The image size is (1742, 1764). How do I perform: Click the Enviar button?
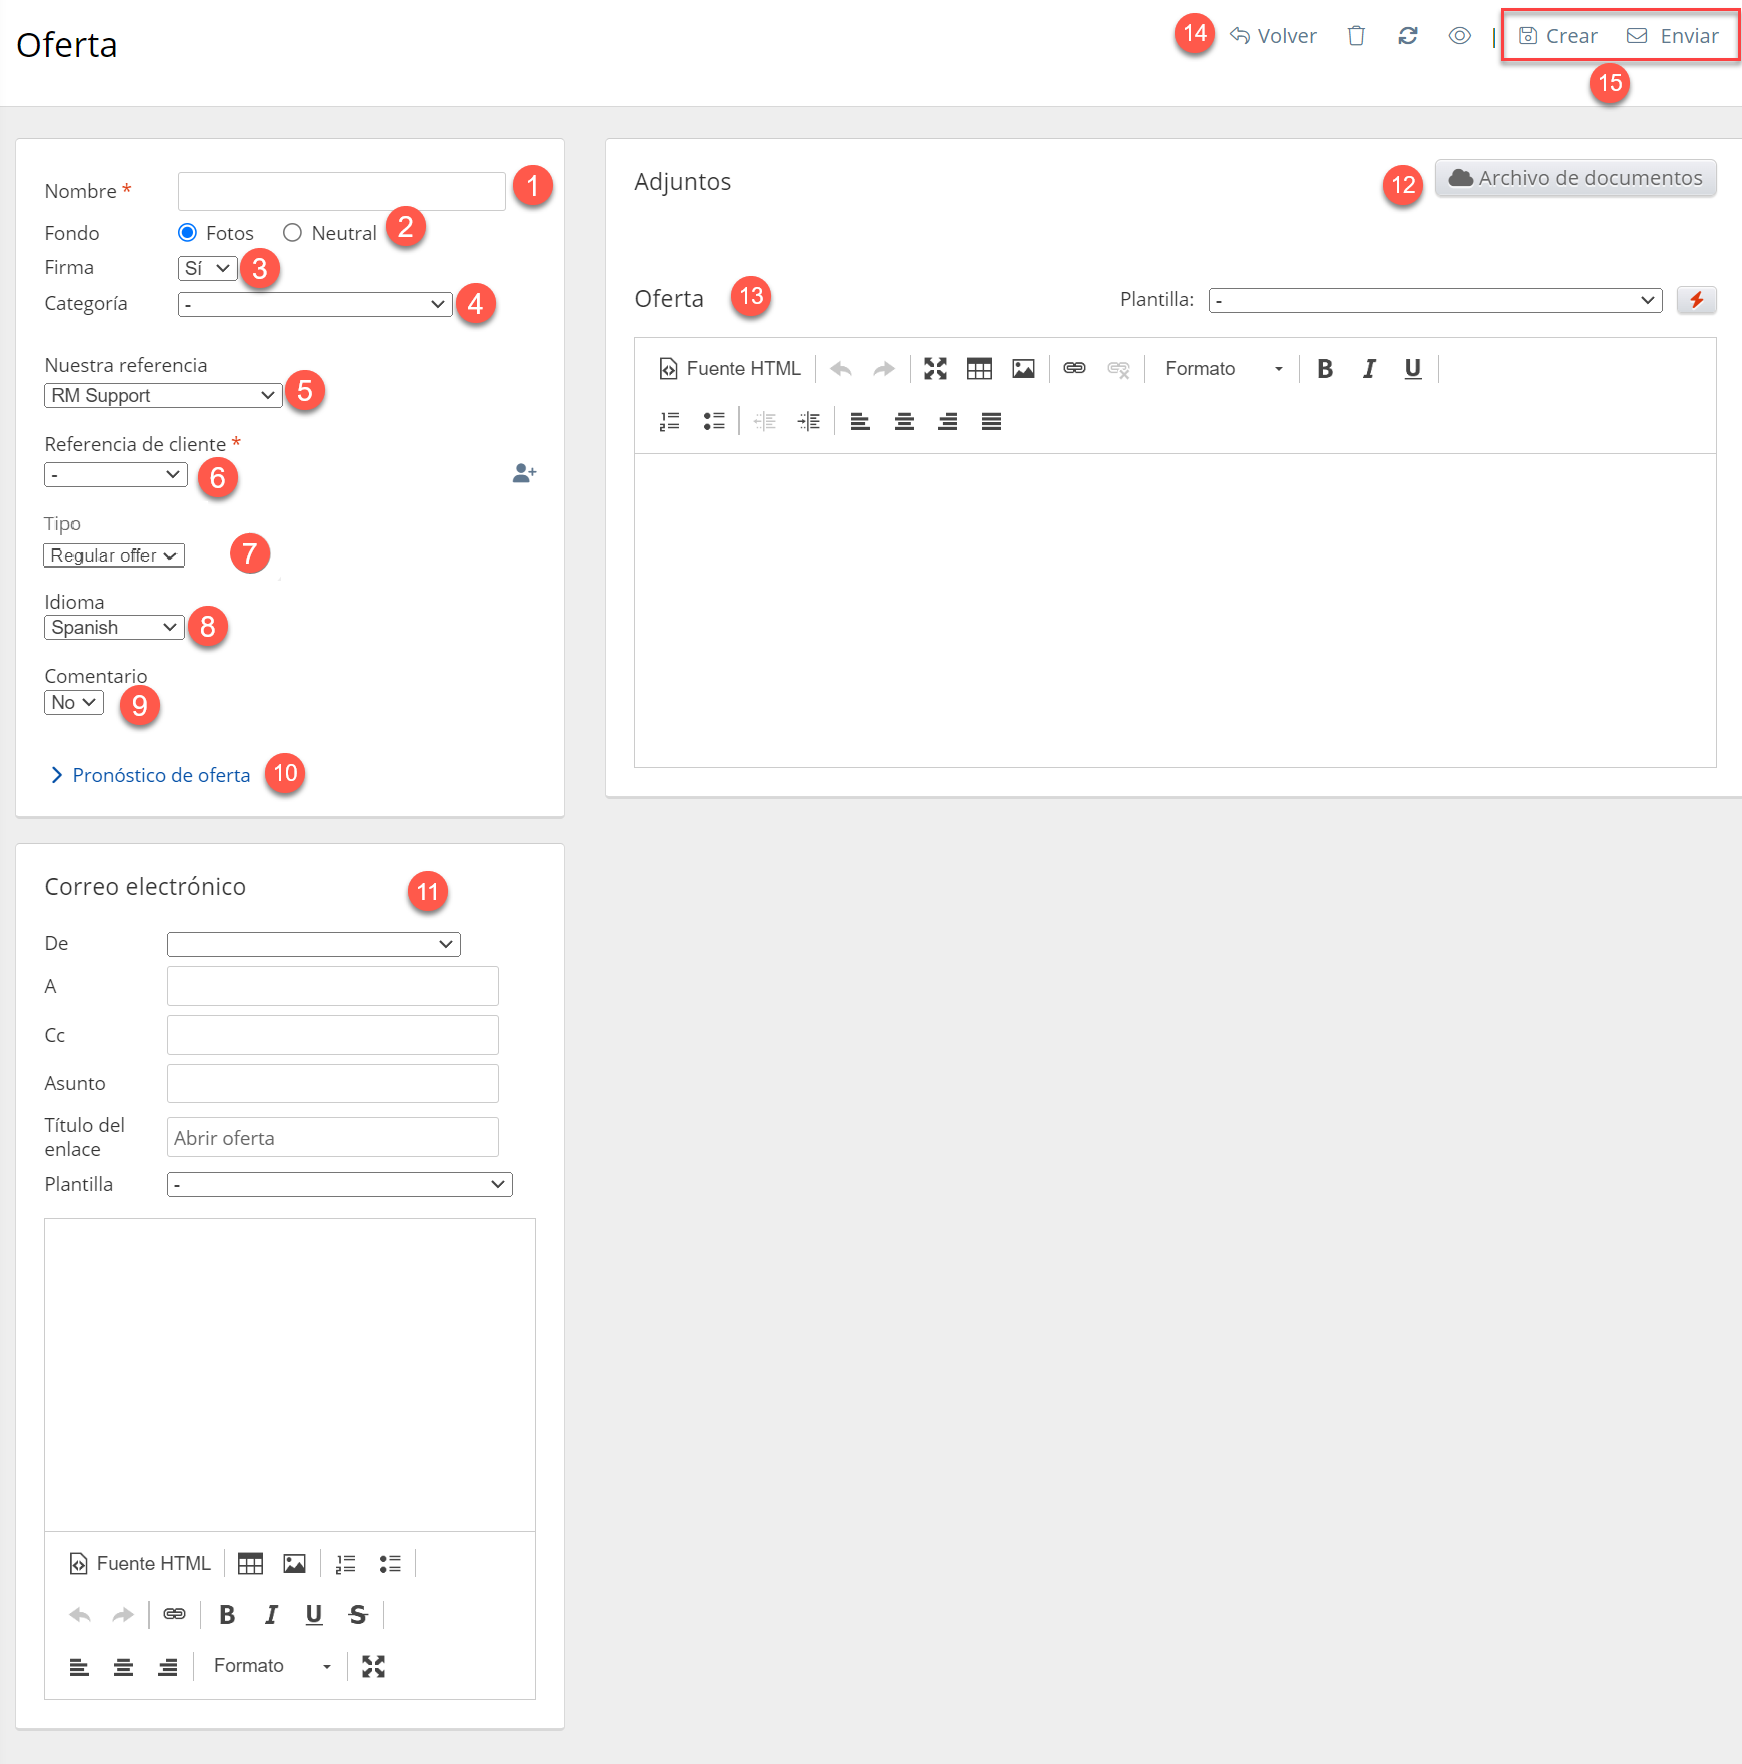[1673, 36]
